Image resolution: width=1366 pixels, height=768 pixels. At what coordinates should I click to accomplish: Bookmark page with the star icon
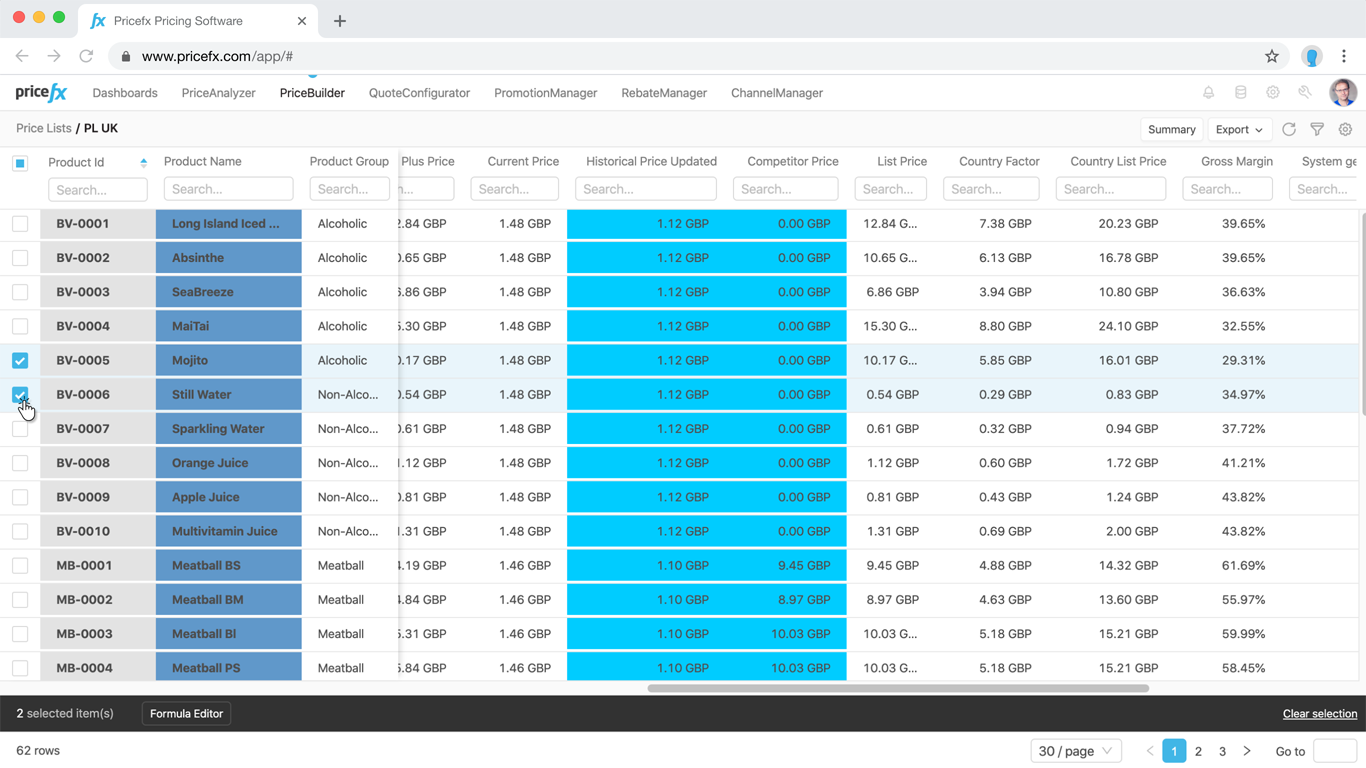1272,57
